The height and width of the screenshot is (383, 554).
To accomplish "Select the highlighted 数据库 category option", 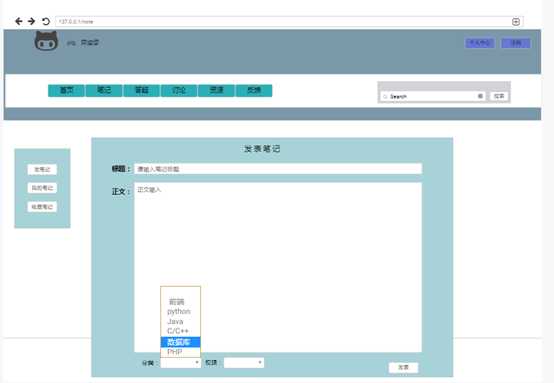I will click(180, 342).
